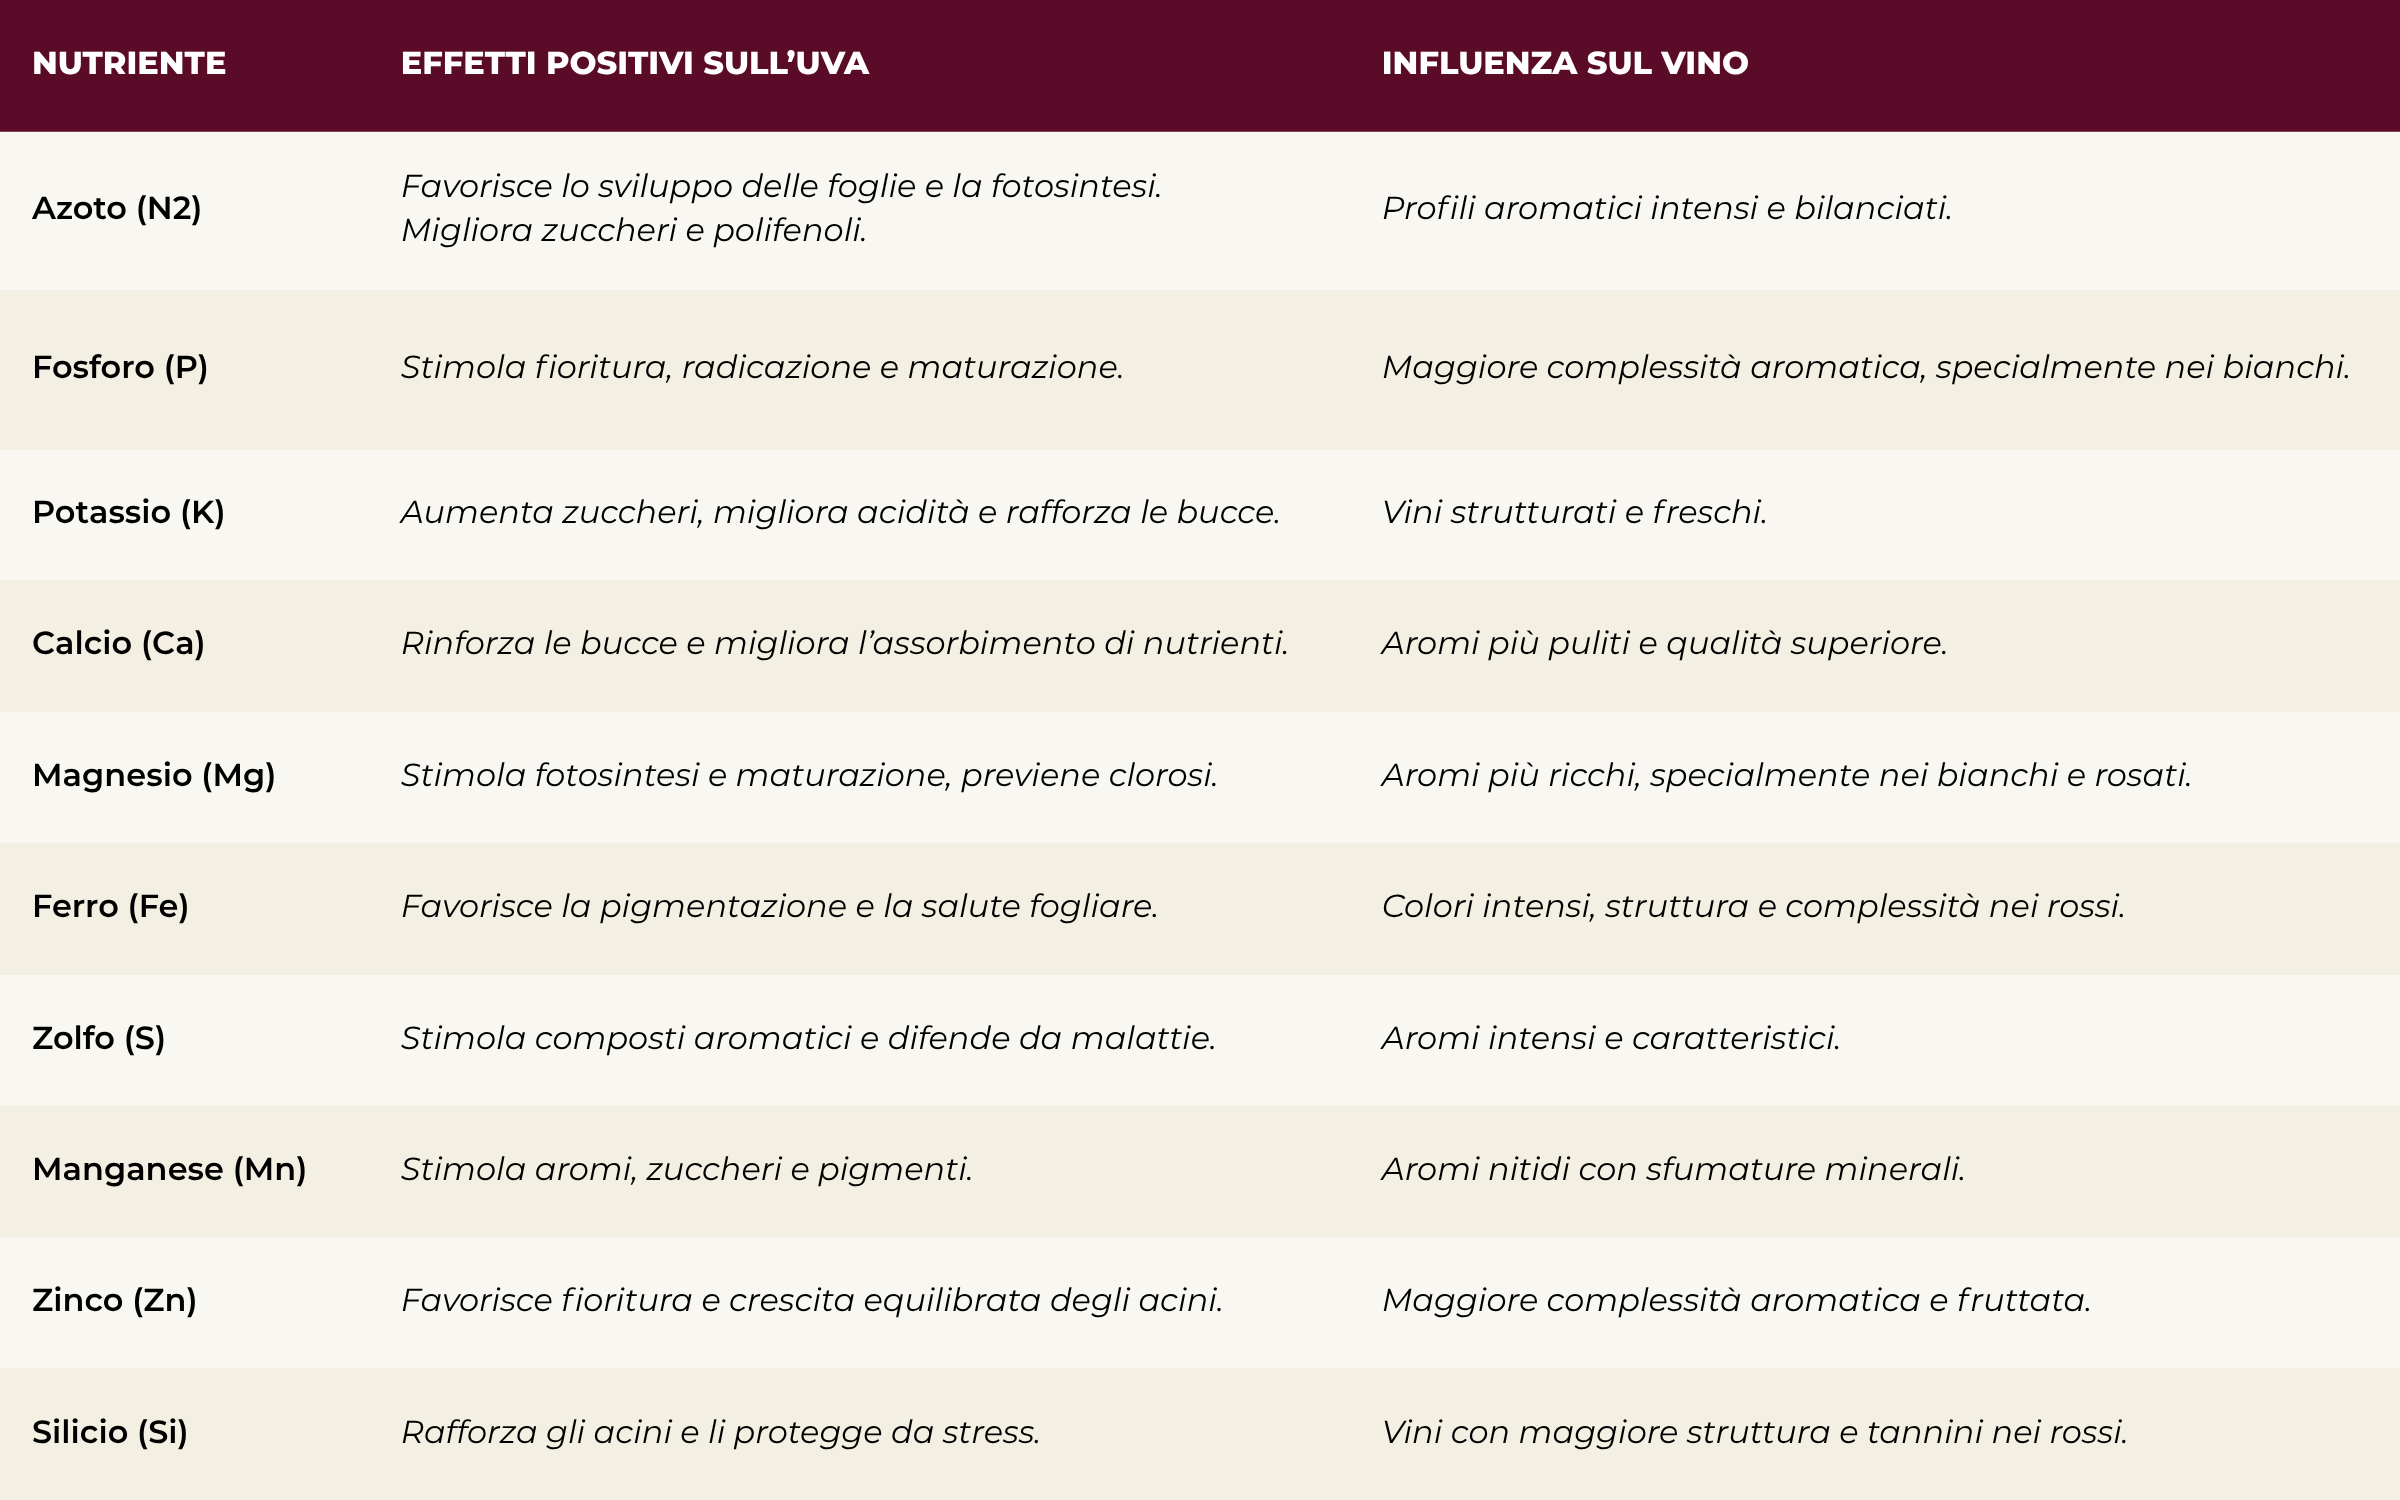This screenshot has height=1500, width=2400.
Task: Click "Aromi più puliti e qualità superiore."
Action: (x=1664, y=643)
